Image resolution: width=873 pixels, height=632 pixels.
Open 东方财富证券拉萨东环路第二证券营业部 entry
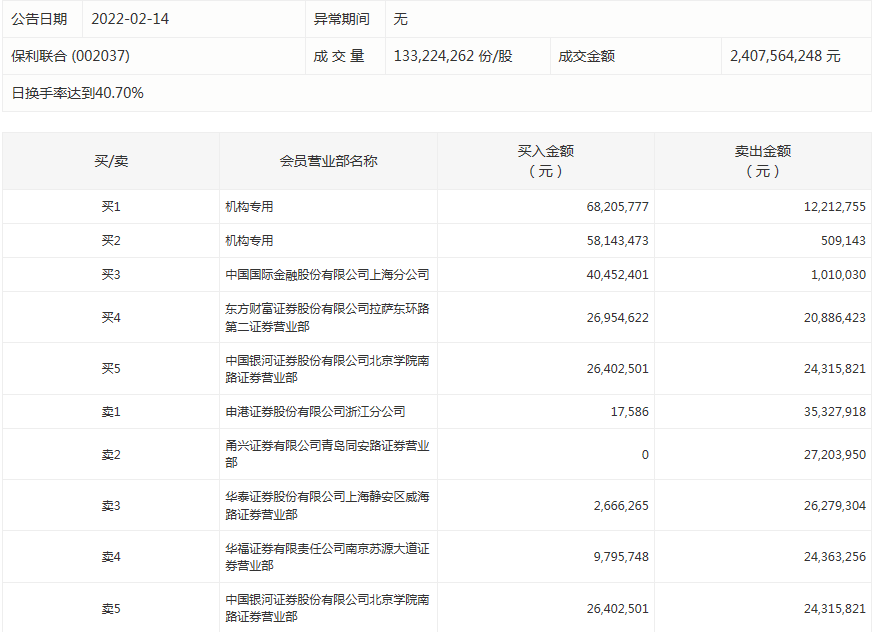coord(327,317)
